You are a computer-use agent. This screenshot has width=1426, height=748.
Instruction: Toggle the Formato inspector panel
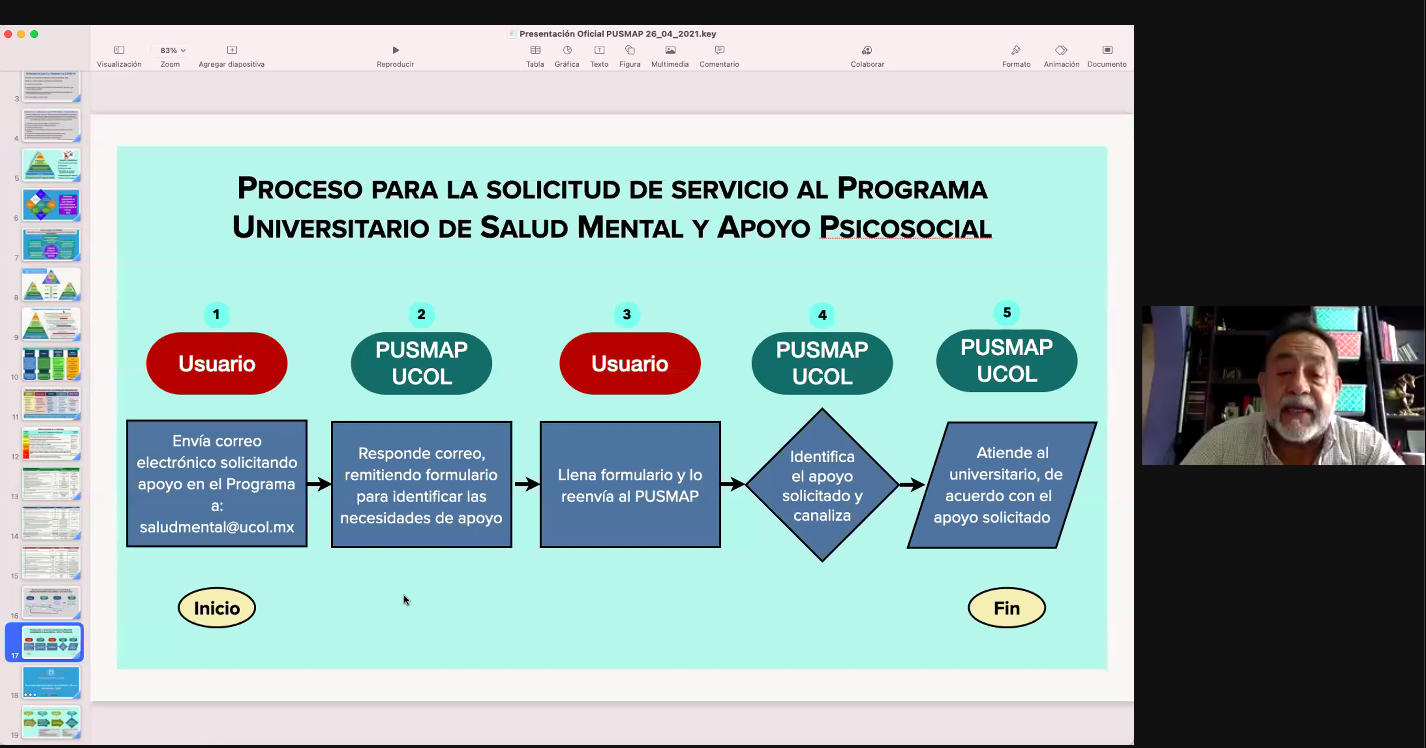1016,50
